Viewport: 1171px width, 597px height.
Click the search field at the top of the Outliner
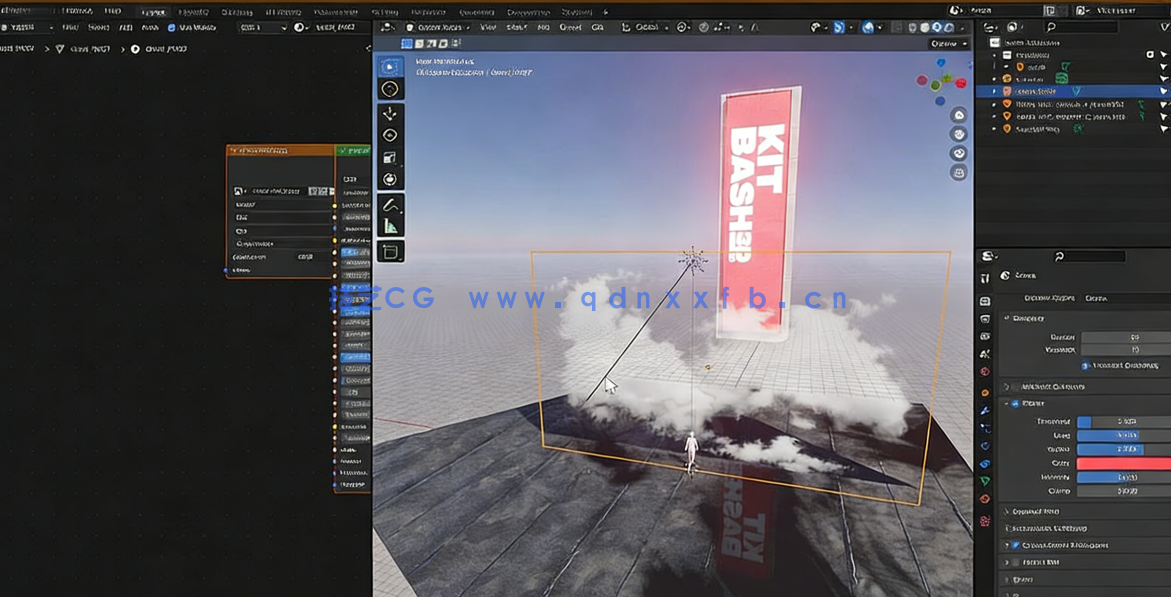pyautogui.click(x=1080, y=26)
